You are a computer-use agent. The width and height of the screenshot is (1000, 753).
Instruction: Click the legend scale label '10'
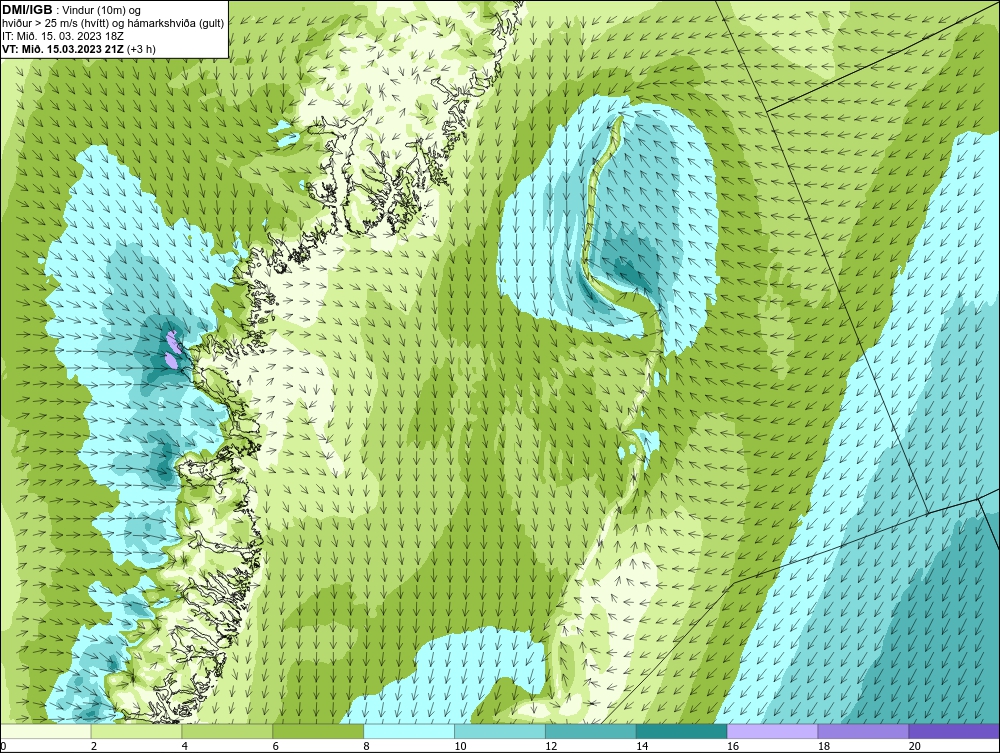point(460,746)
